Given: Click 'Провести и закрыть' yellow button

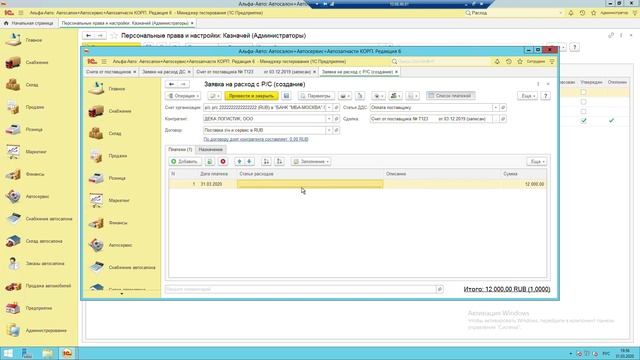Looking at the screenshot, I should point(251,96).
